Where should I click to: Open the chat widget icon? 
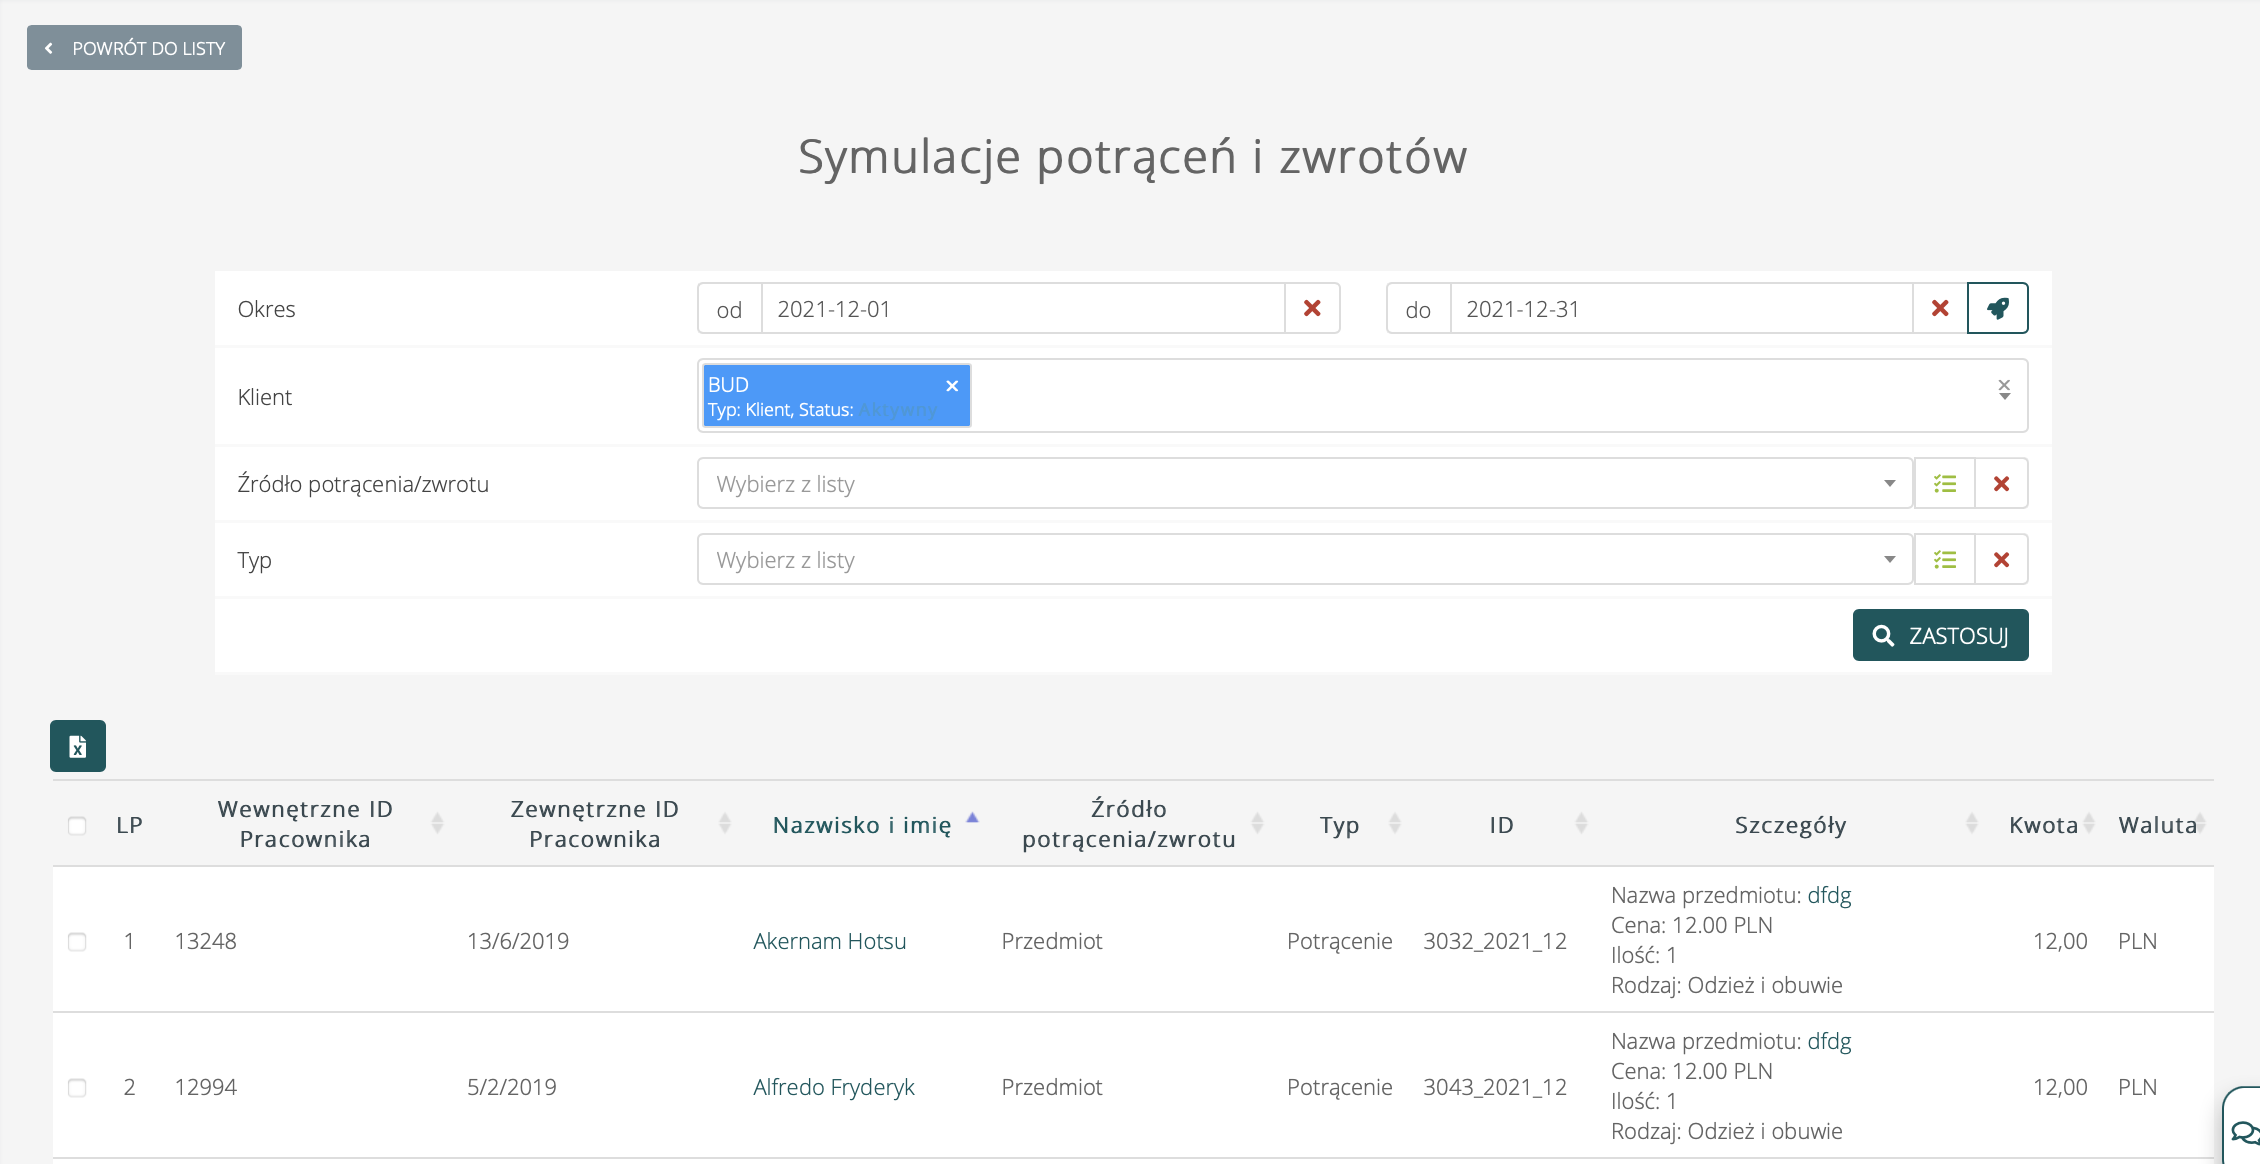(2243, 1132)
